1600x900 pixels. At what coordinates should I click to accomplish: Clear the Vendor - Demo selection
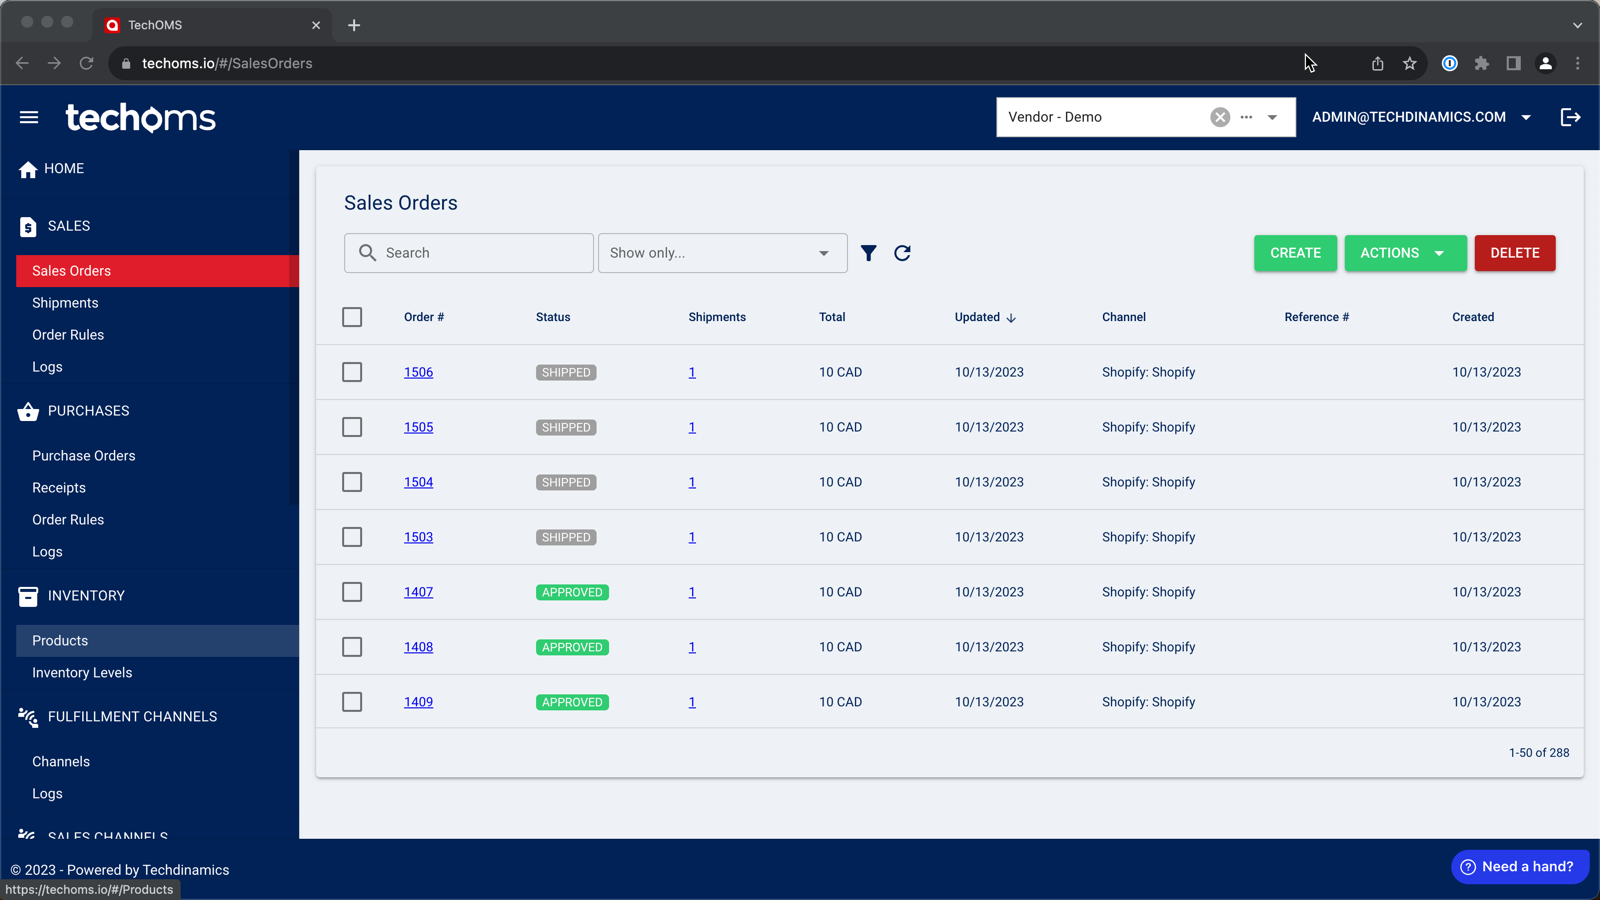(x=1219, y=117)
